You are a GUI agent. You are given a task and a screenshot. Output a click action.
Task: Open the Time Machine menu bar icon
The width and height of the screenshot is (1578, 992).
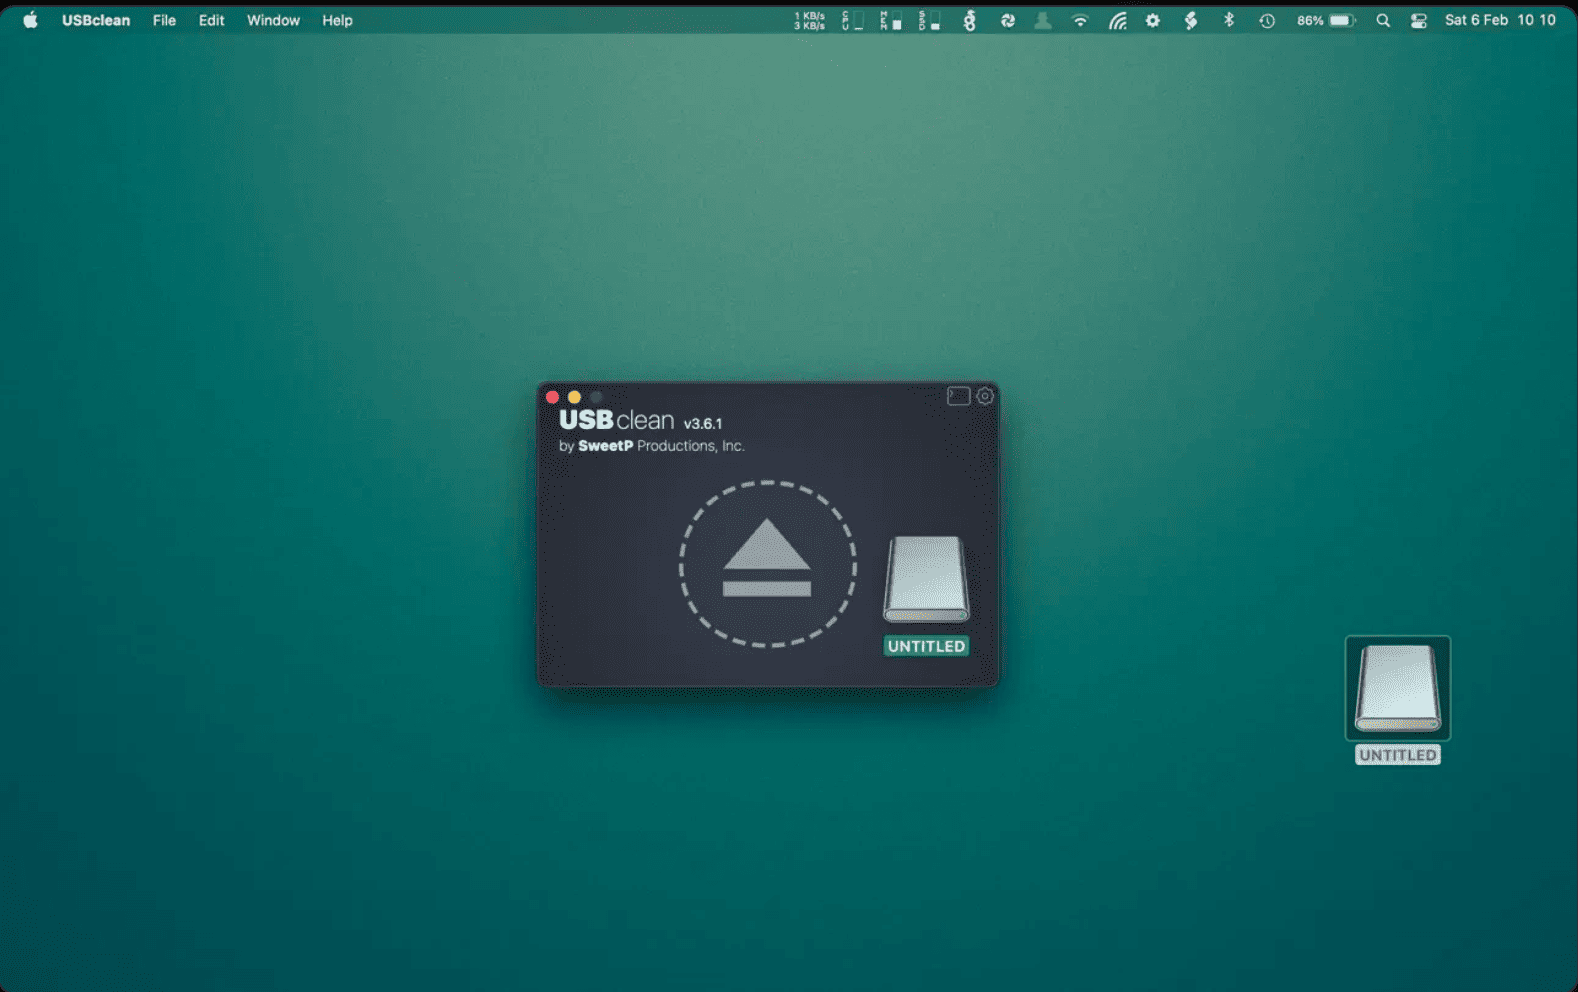click(1267, 20)
